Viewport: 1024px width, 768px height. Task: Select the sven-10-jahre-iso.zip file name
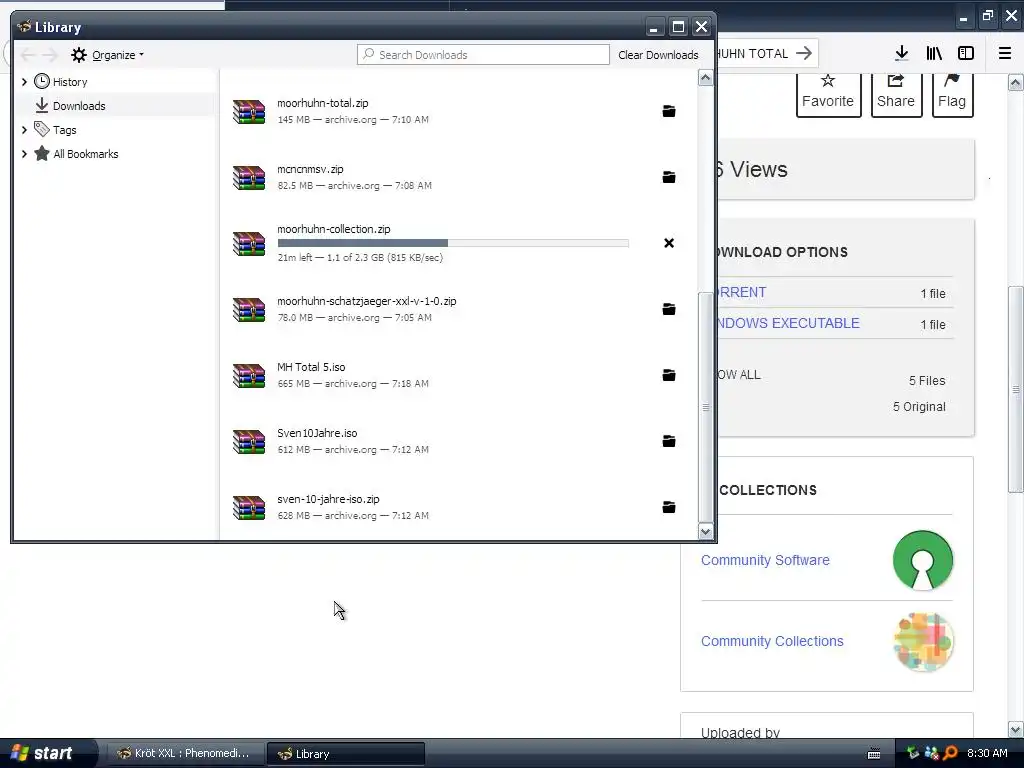coord(328,499)
